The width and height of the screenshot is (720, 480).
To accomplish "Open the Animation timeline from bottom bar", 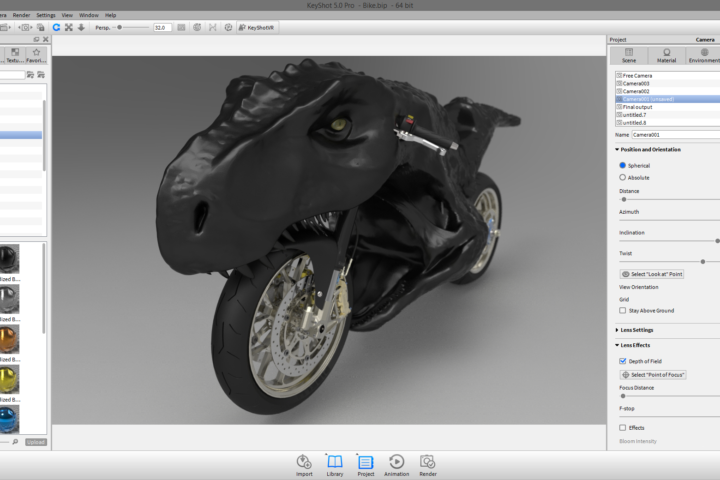I will (x=396, y=465).
